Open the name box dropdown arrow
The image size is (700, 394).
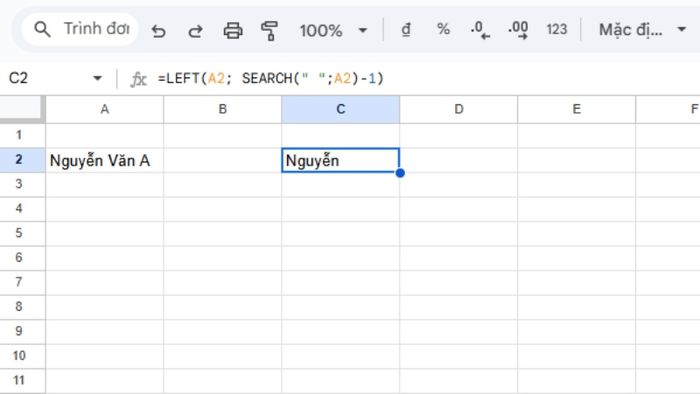[97, 79]
